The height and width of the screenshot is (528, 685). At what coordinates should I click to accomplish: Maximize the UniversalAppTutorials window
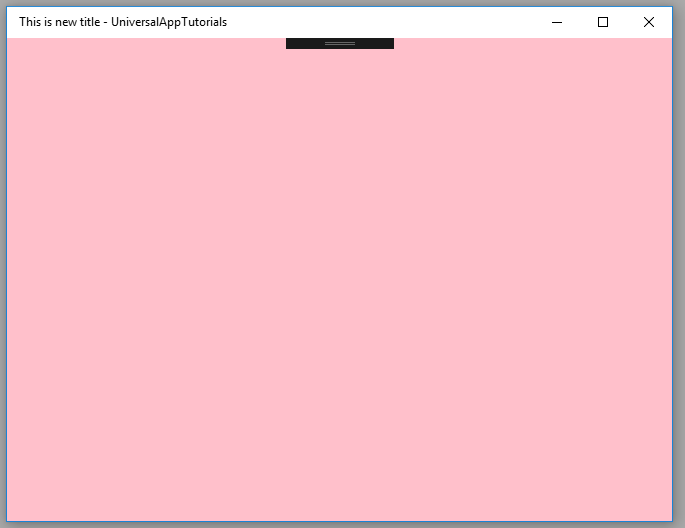coord(603,22)
